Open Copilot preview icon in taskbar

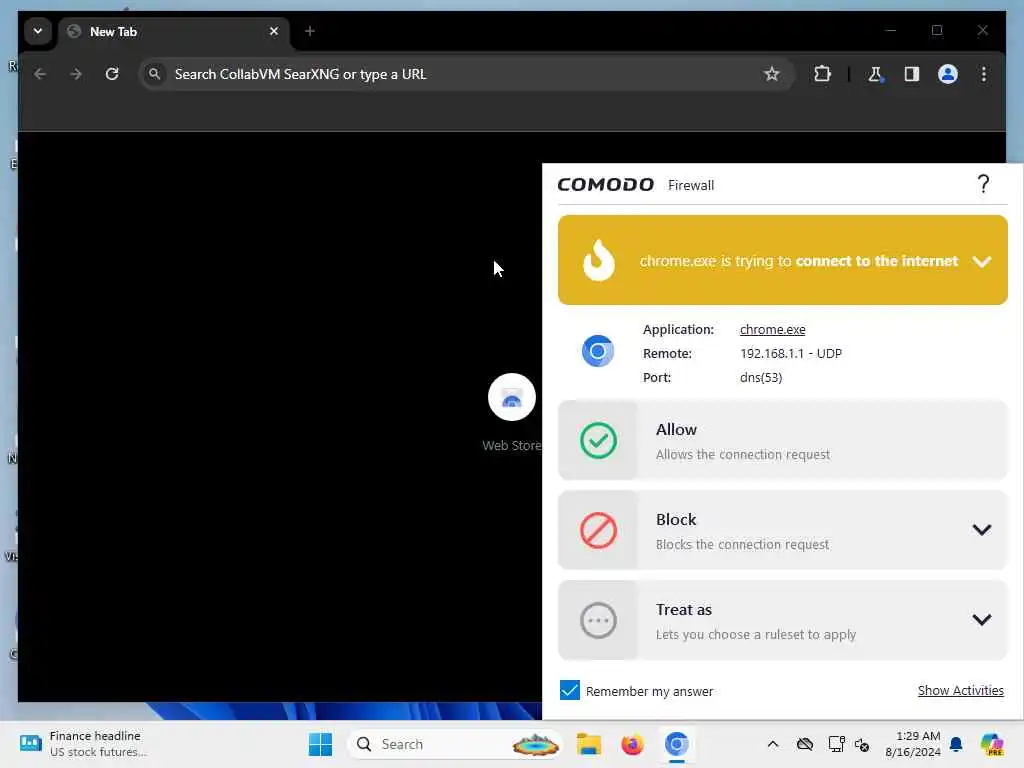[x=992, y=744]
